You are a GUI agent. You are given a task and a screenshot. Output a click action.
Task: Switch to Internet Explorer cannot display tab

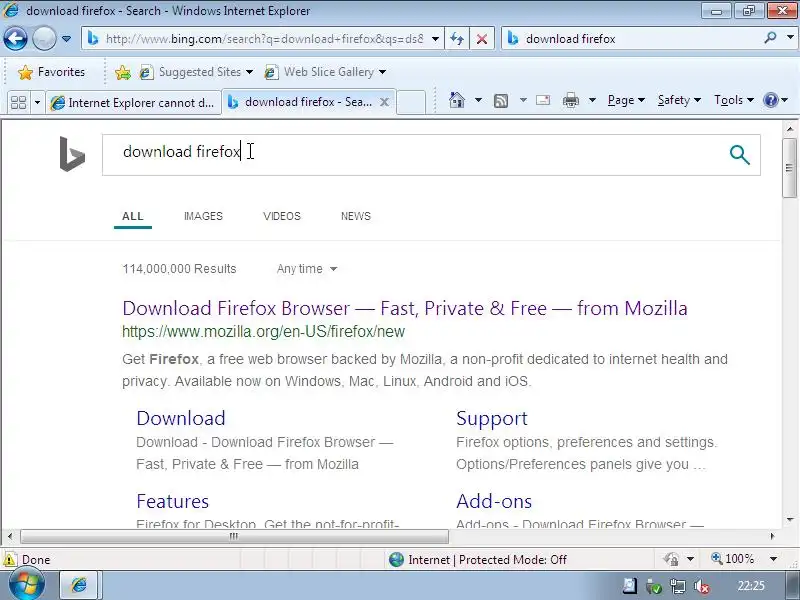tap(133, 103)
